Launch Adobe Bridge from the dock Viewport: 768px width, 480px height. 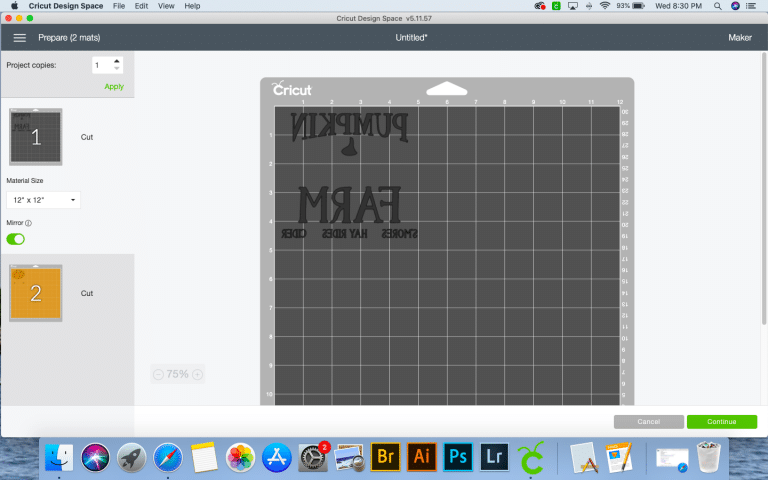(385, 456)
